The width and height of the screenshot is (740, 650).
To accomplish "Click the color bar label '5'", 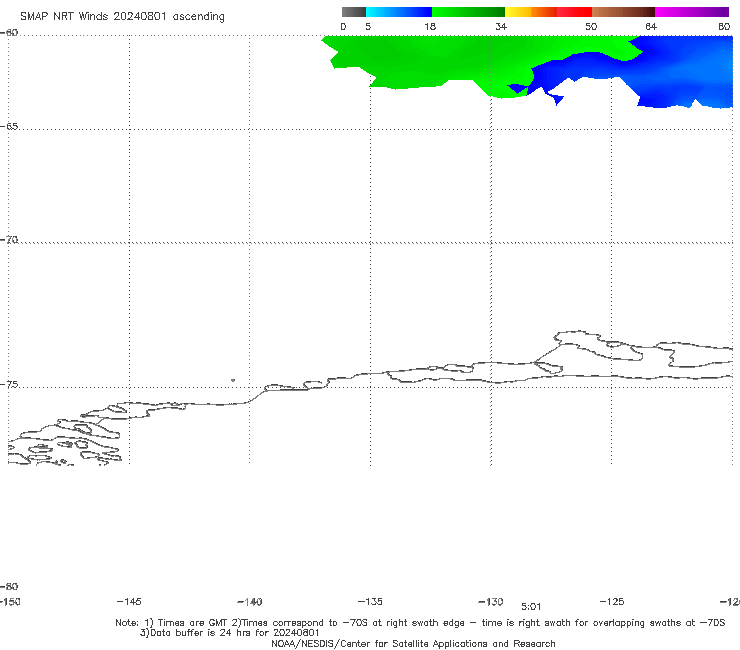I will click(368, 26).
